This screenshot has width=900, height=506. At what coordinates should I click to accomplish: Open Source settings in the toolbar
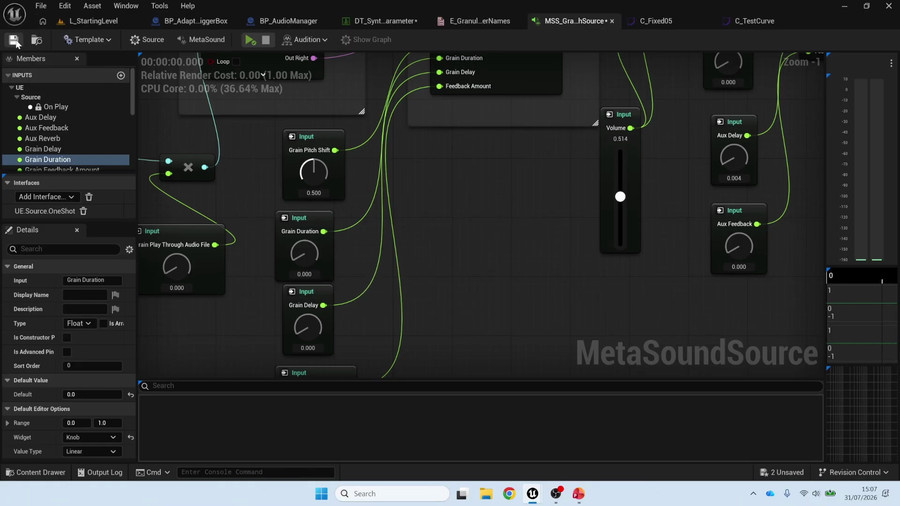(147, 40)
